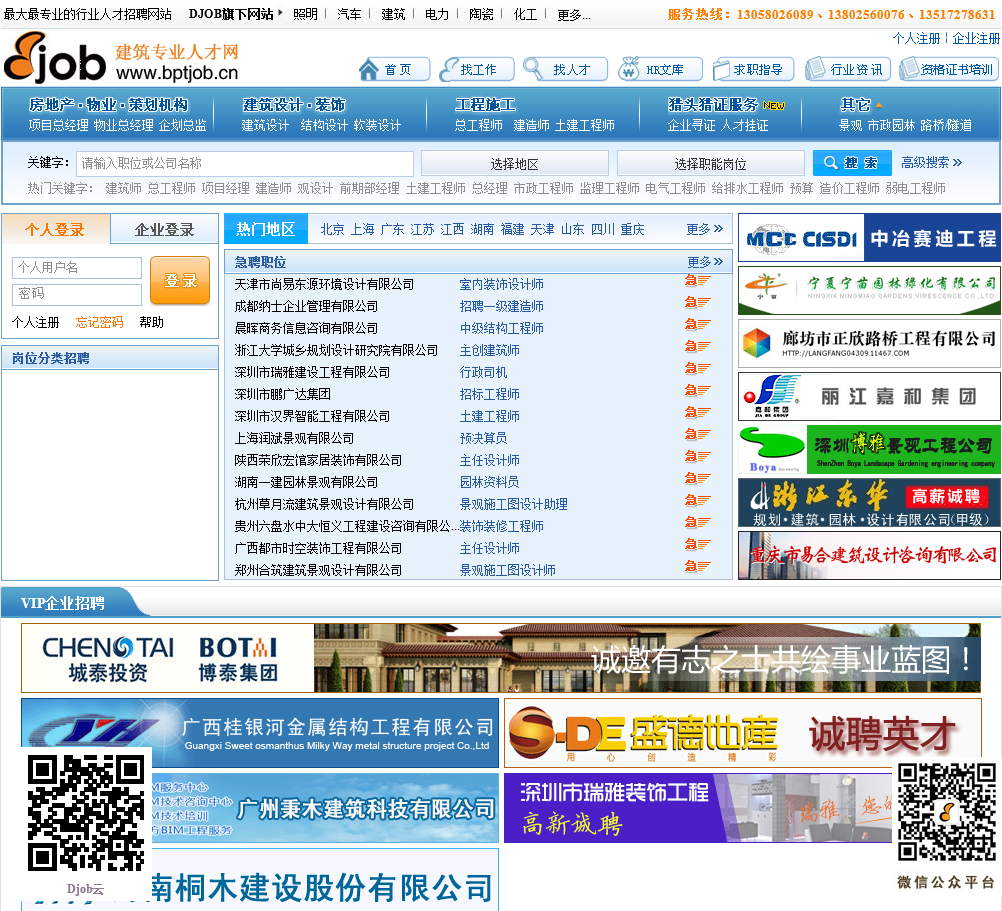1002x911 pixels.
Task: Open job 行政司机
Action: coord(483,372)
